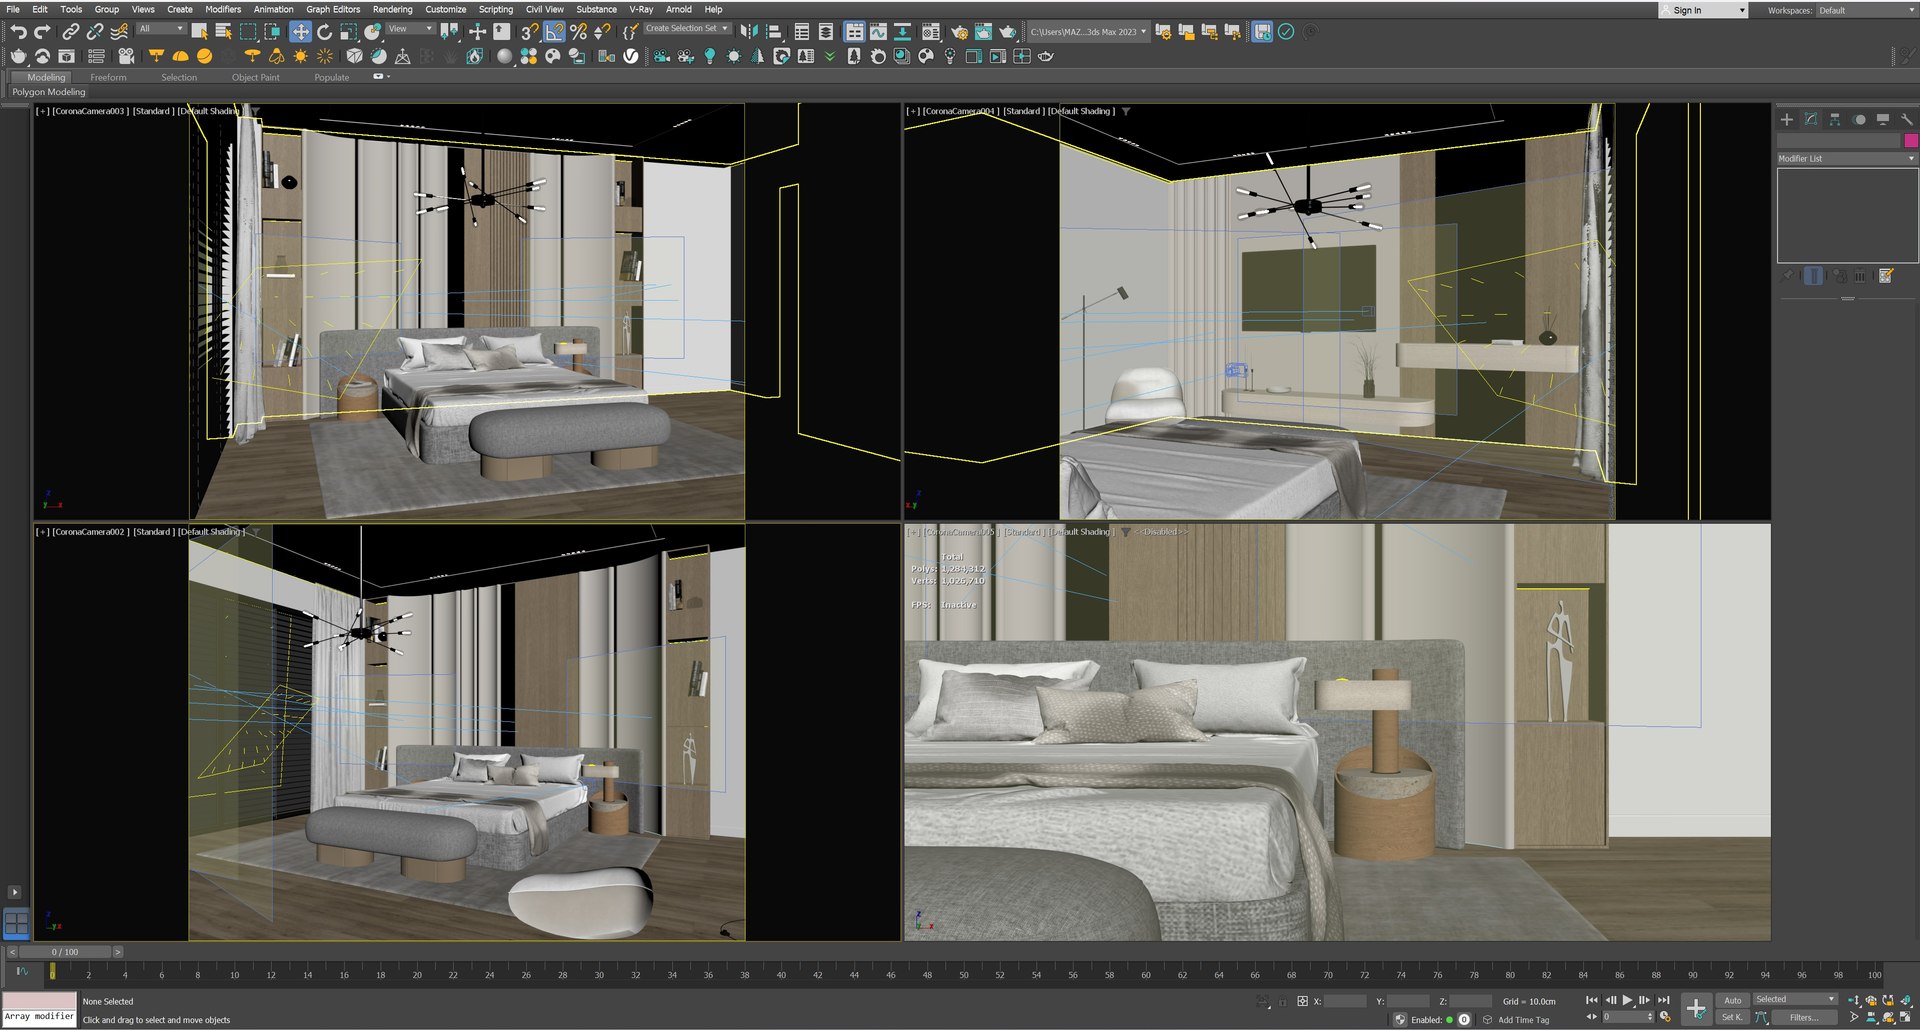Expand the Modifier List dropdown
Screen dimensions: 1920x1030
click(1846, 158)
